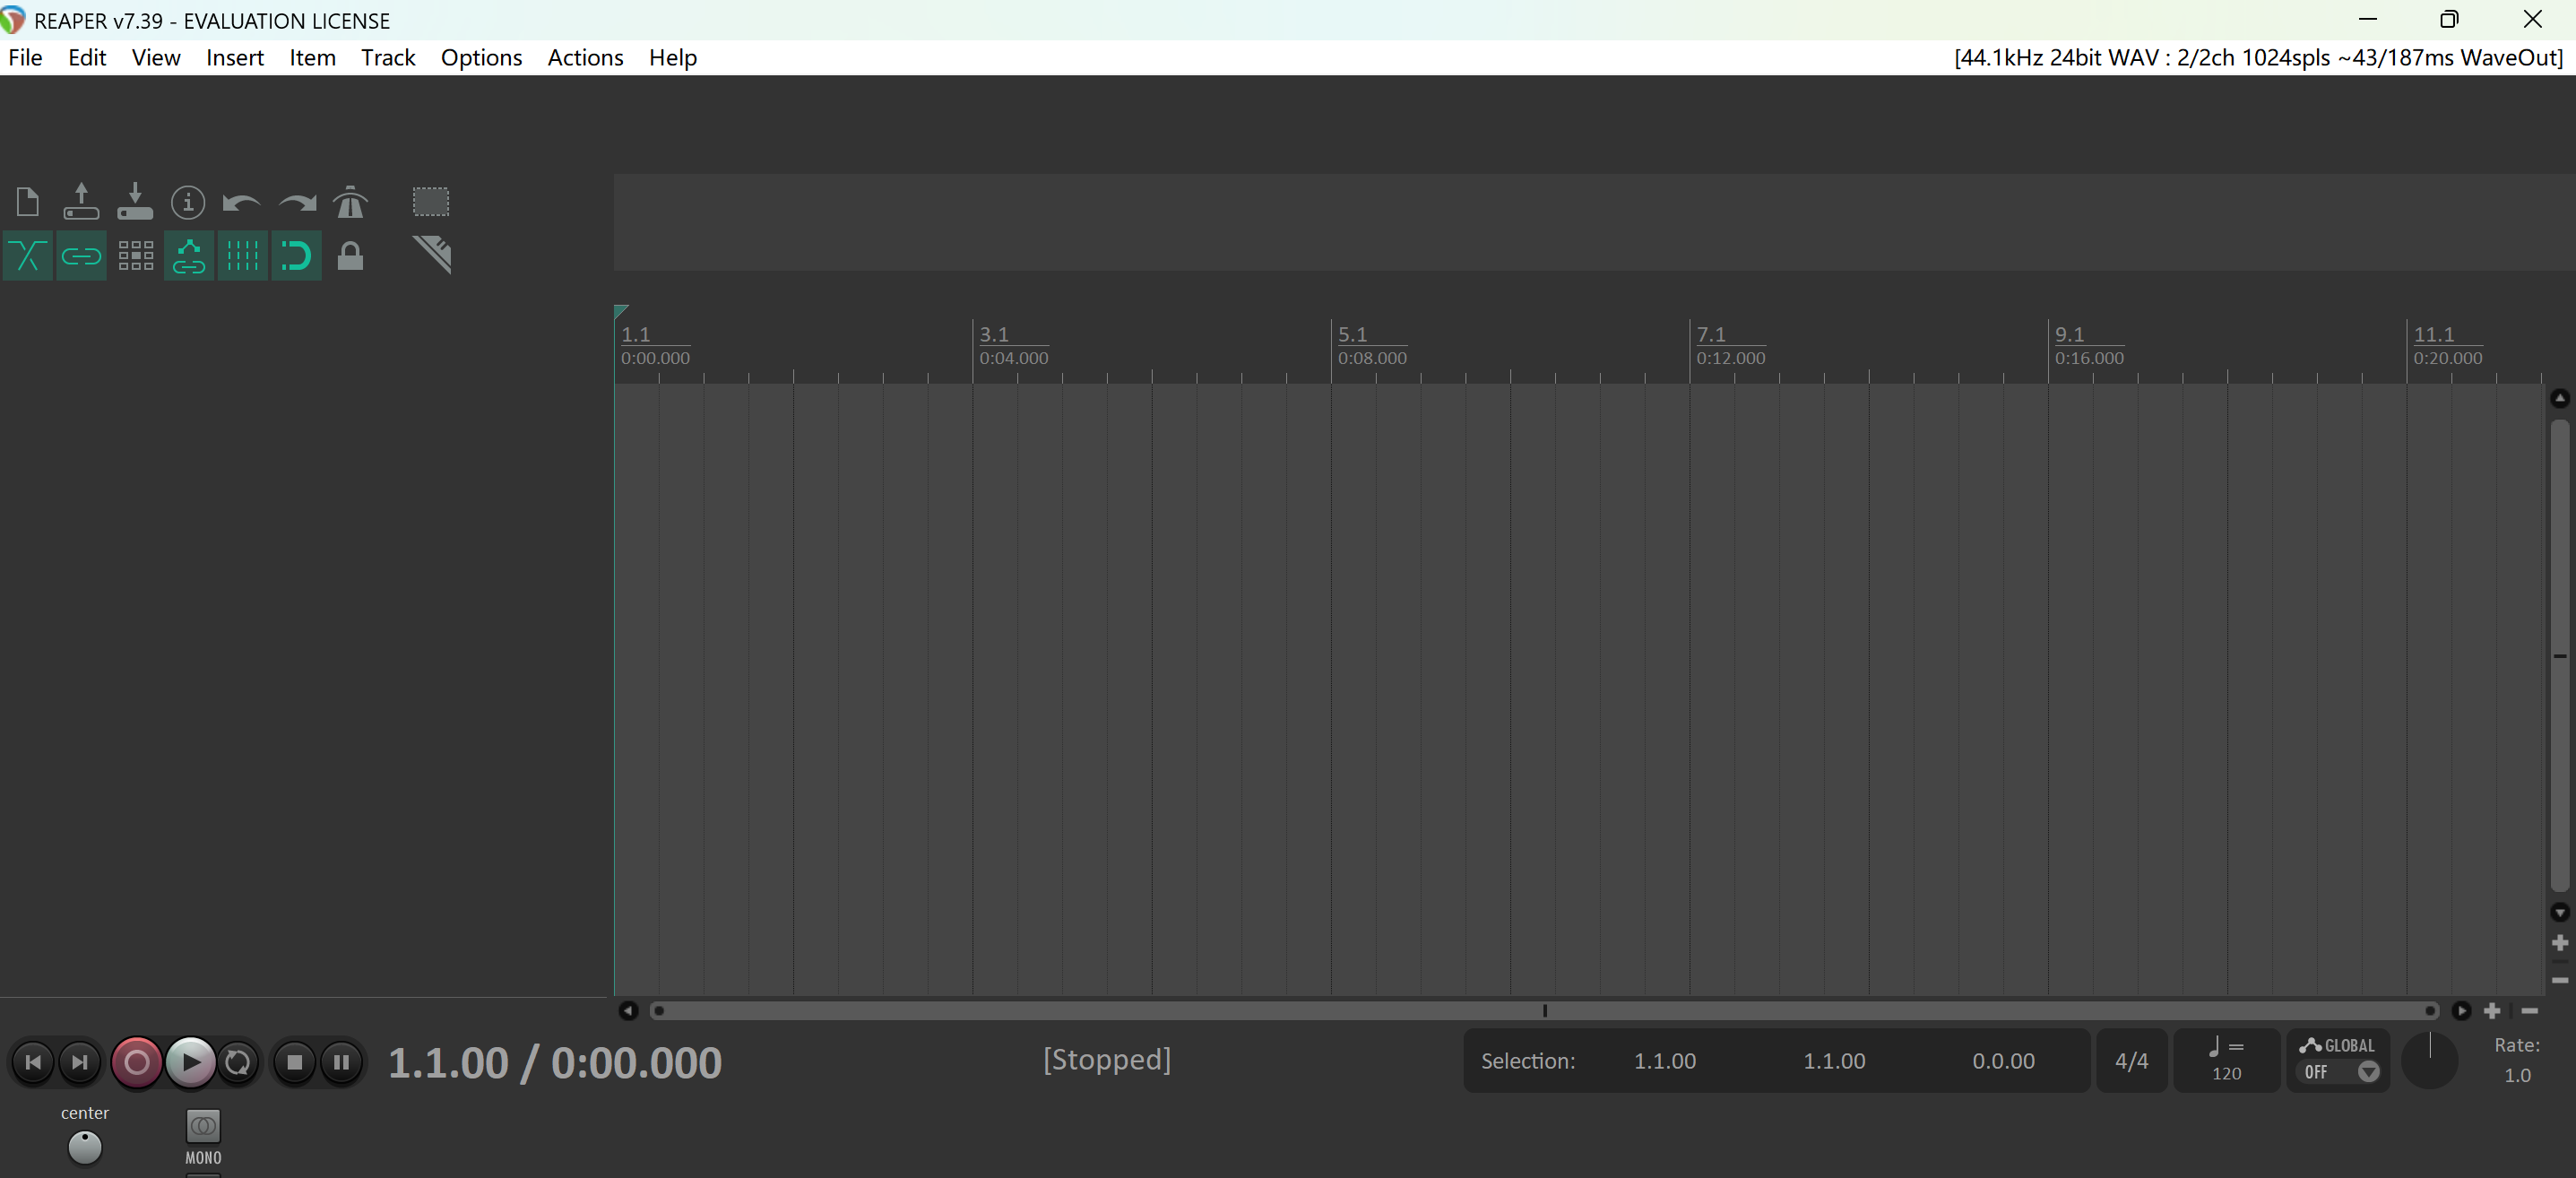Toggle auto-crossfade button

pos(28,256)
